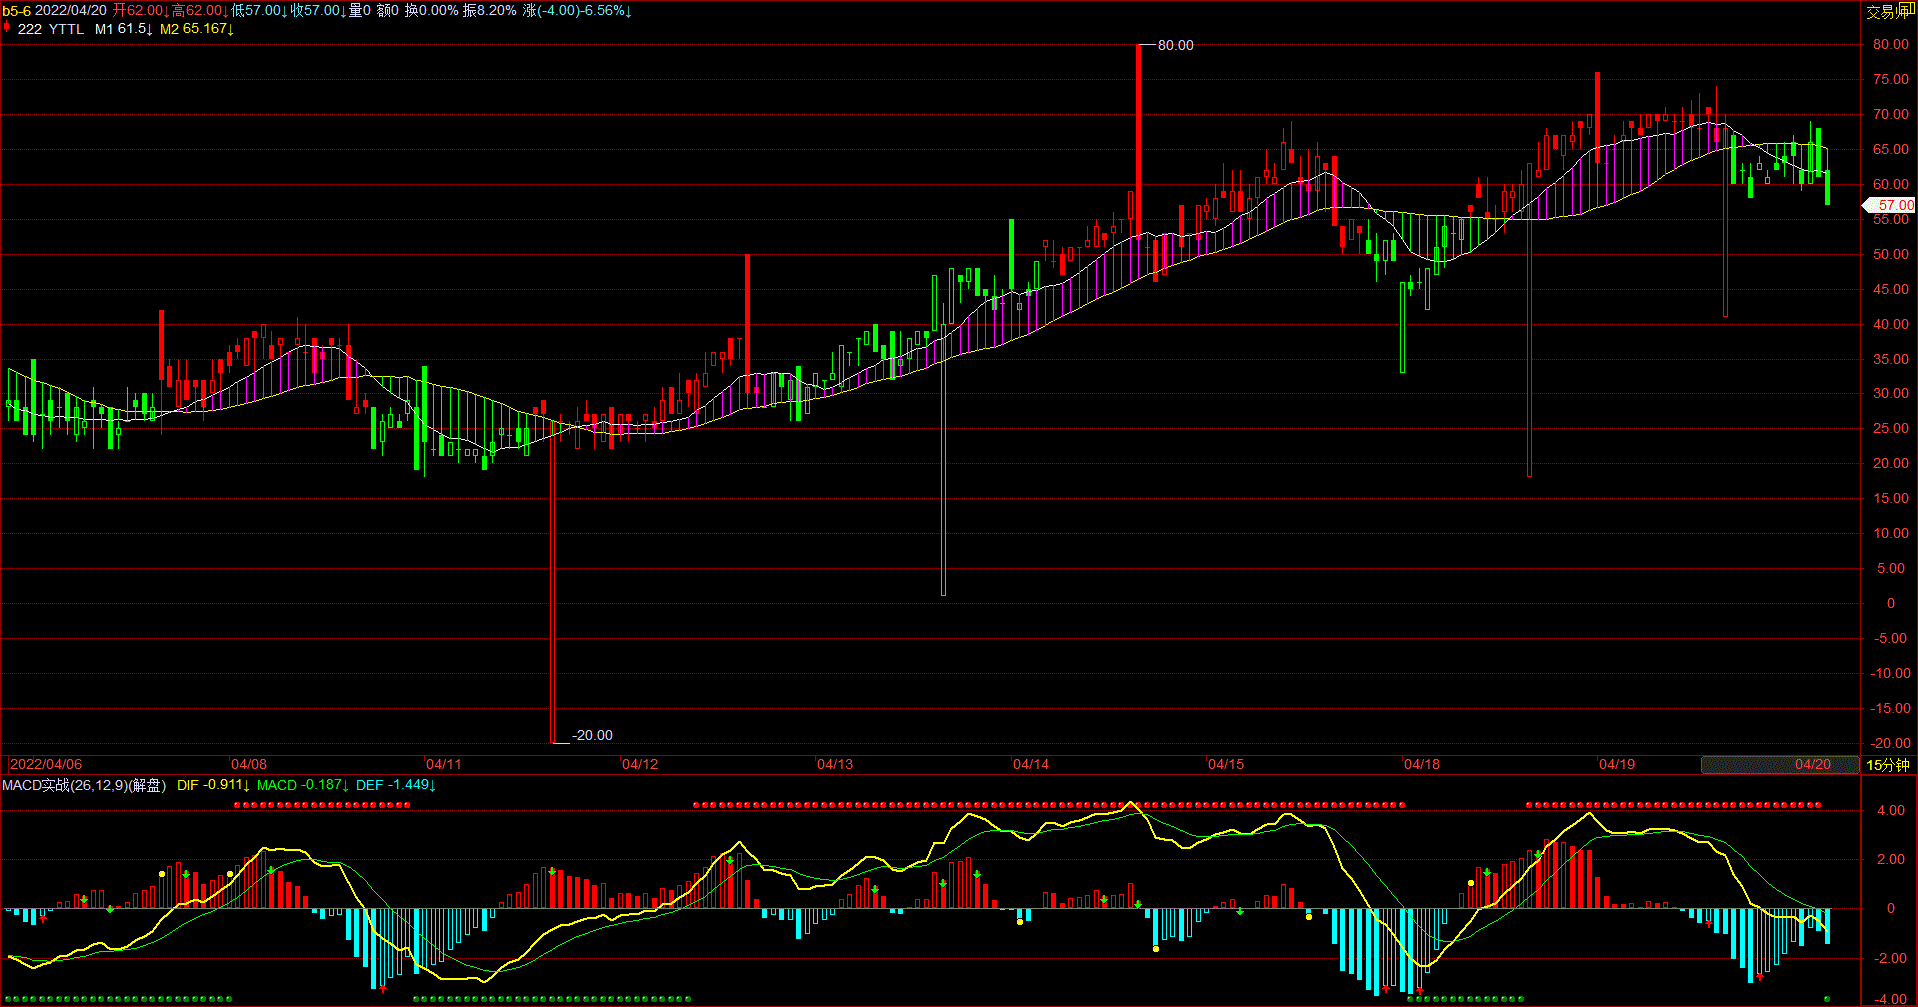Click the M2 65.167 moving average label
1918x1007 pixels.
(x=197, y=29)
